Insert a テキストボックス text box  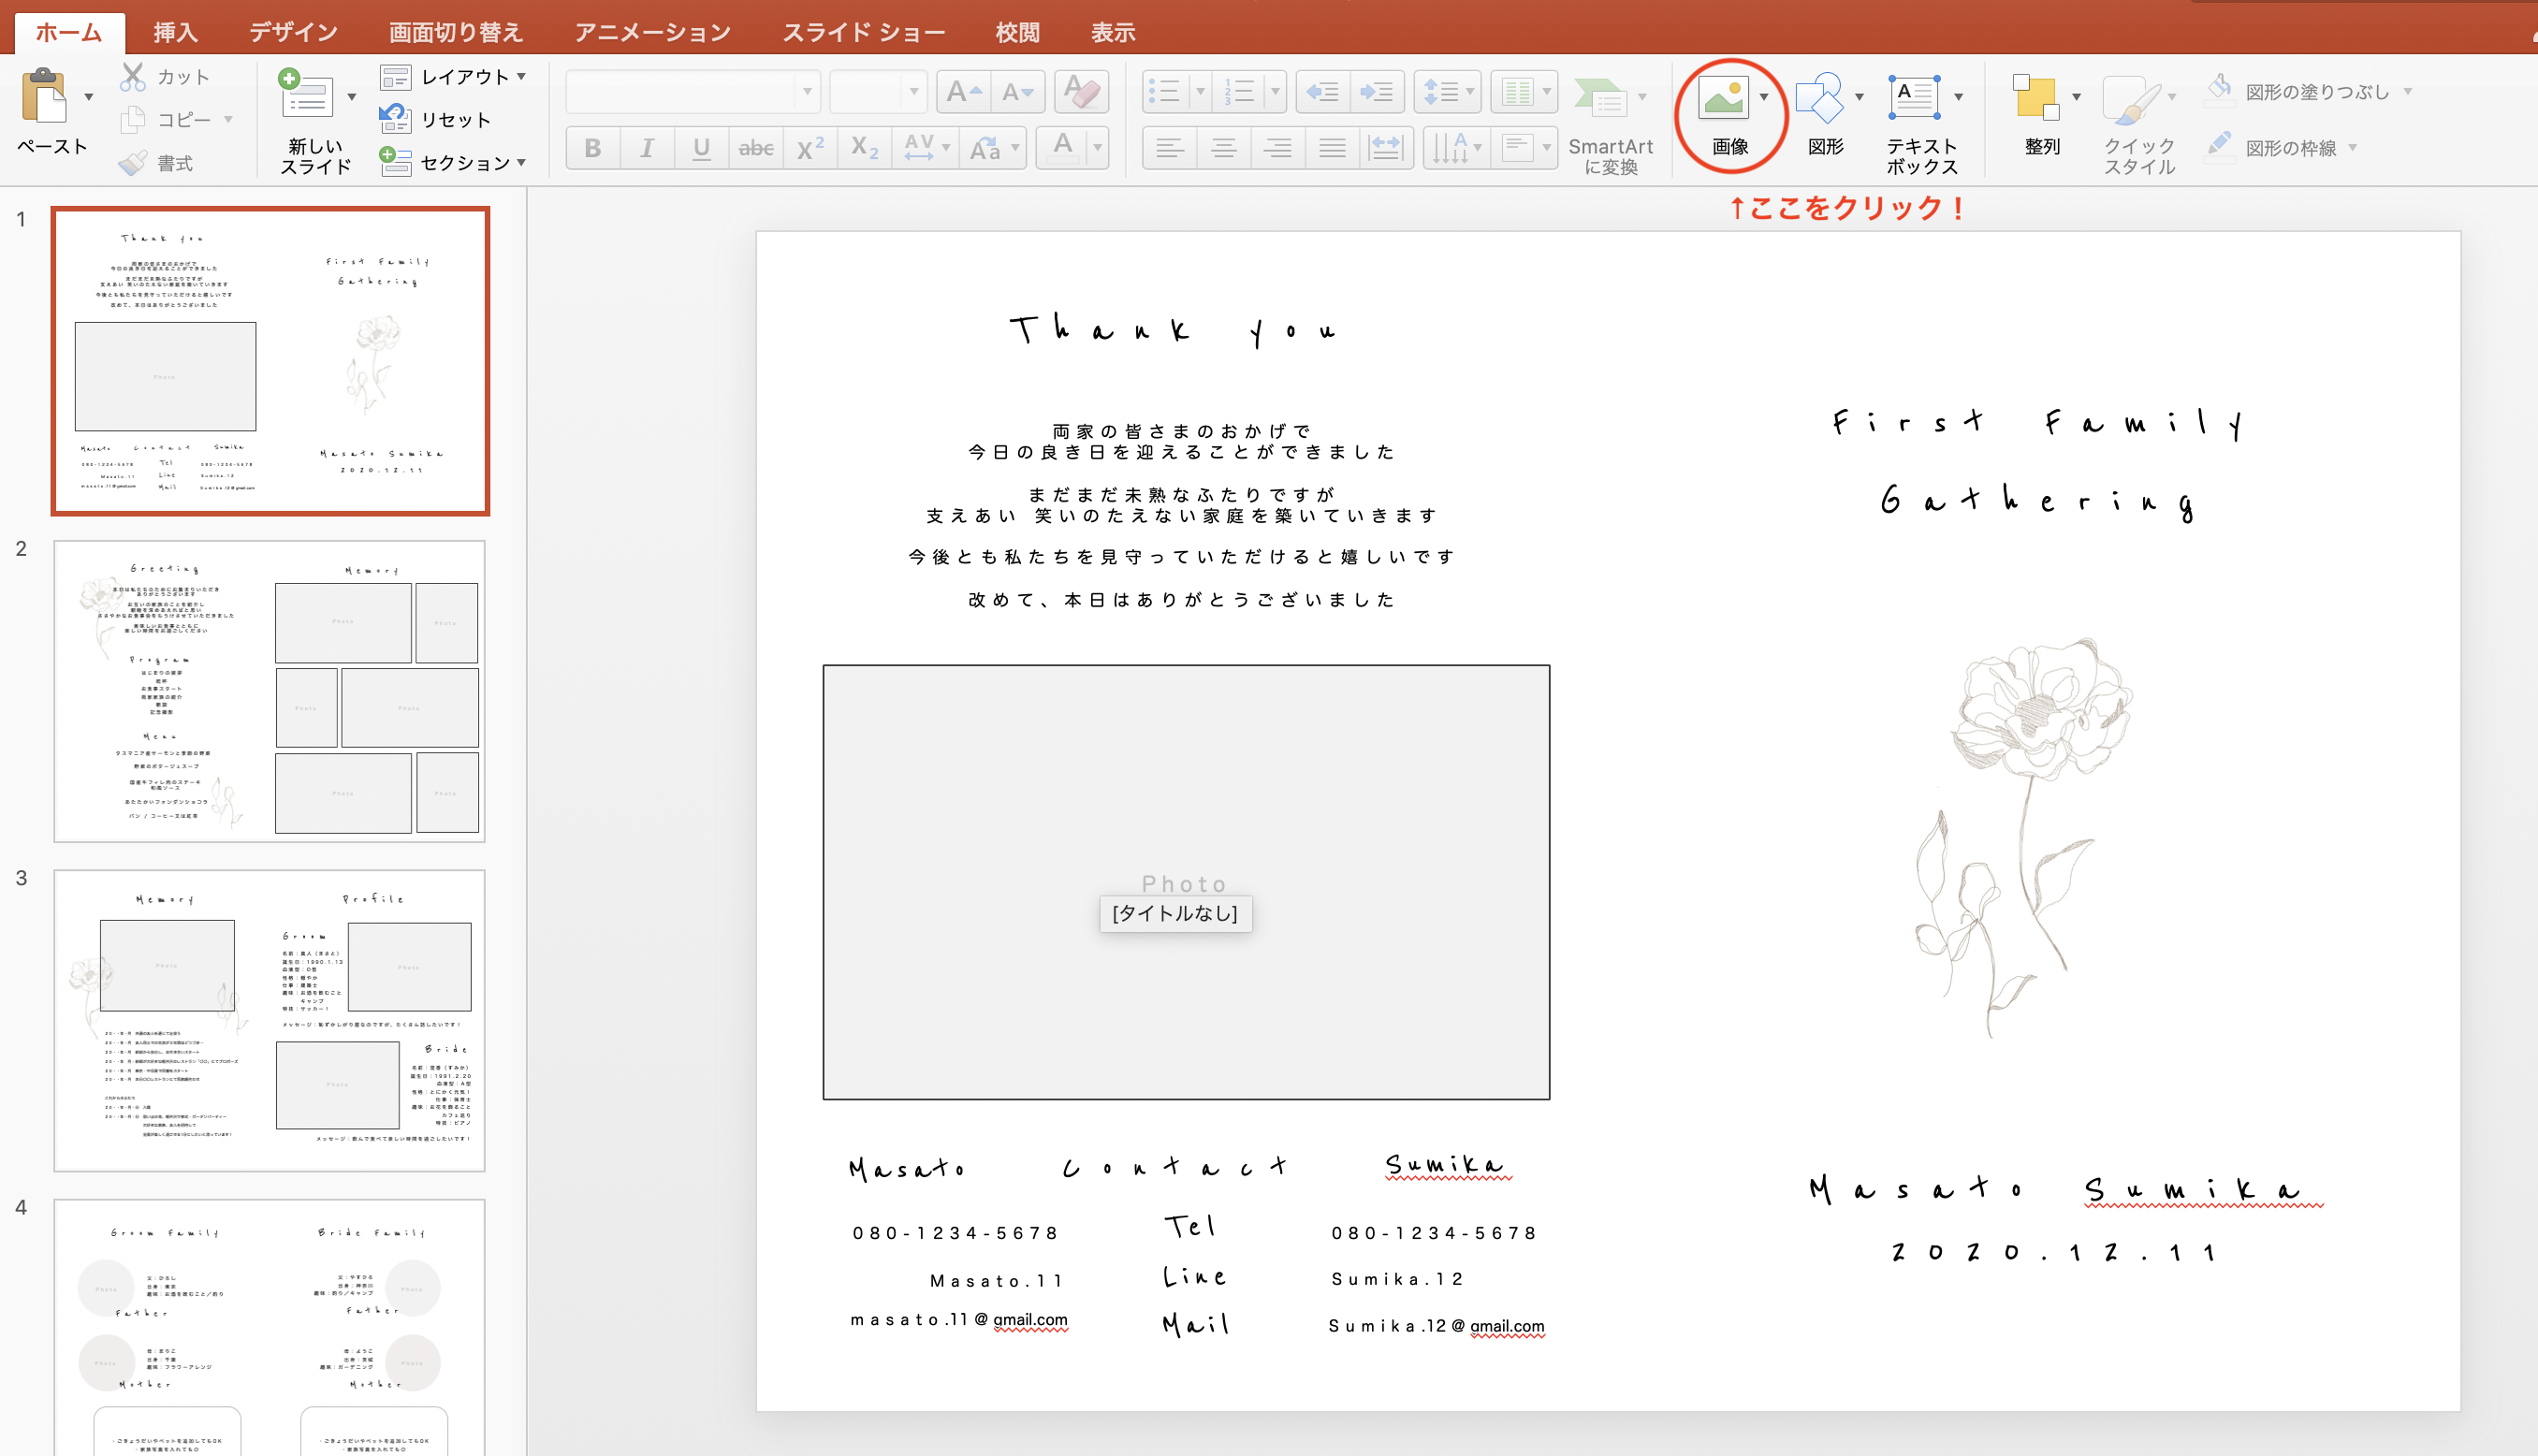1914,98
